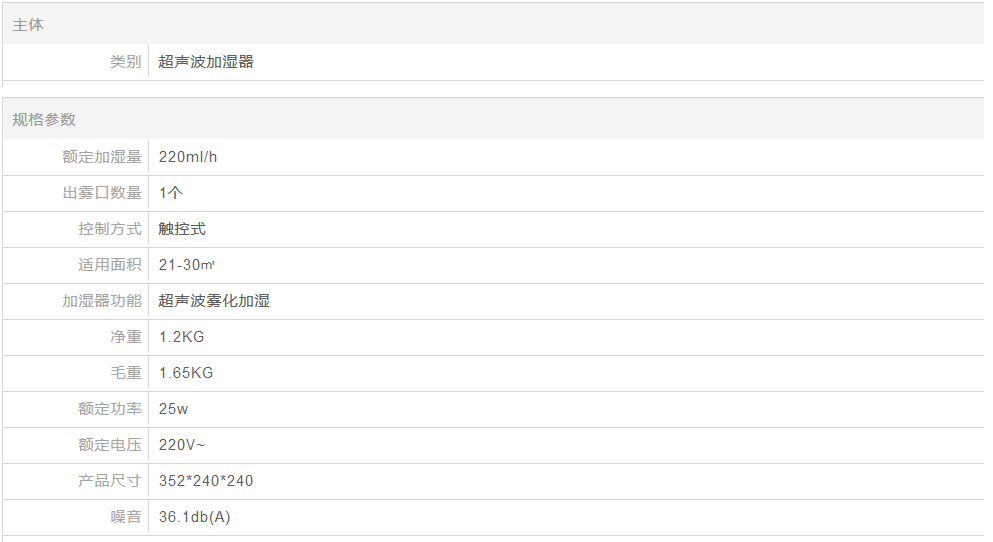
Task: Select the 噪音 label
Action: tap(126, 517)
